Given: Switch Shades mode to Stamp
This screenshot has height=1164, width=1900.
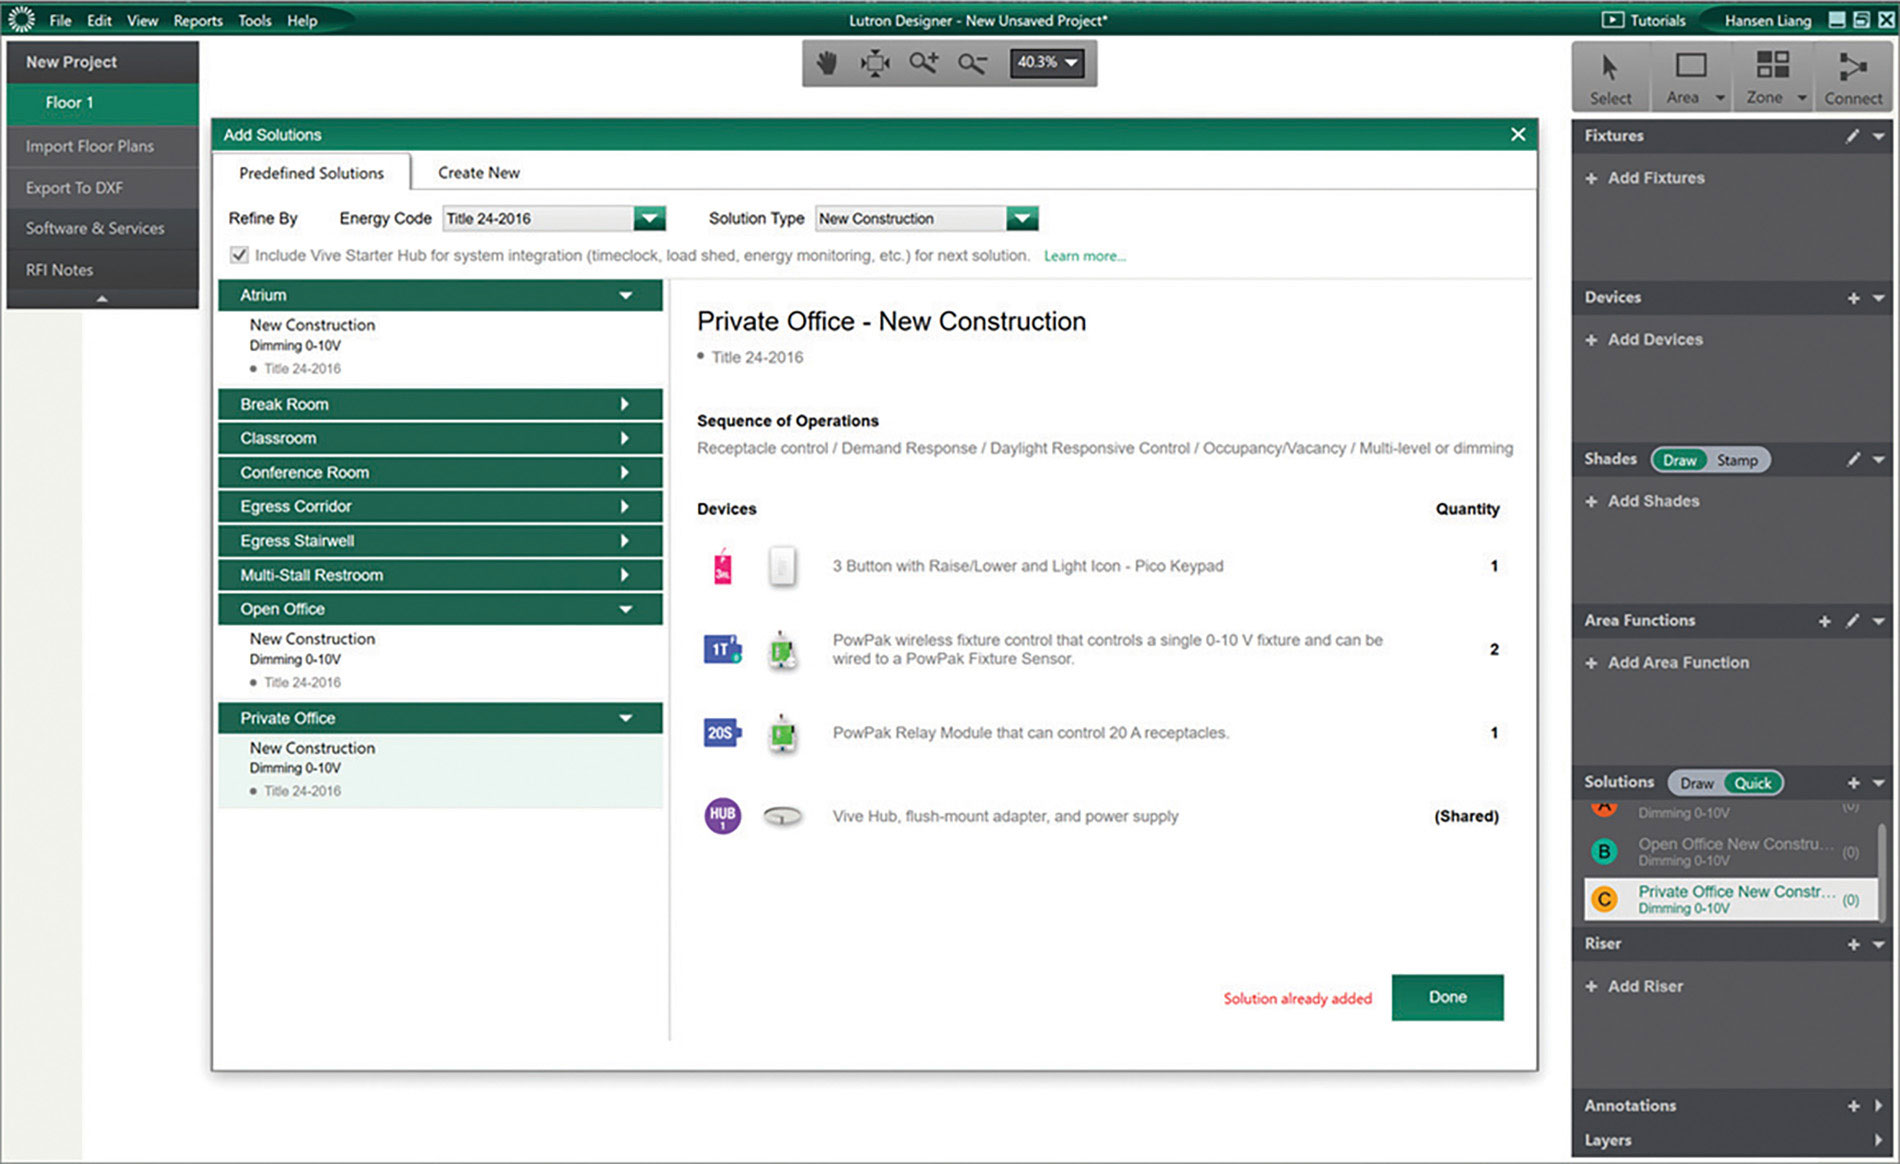Looking at the screenshot, I should click(x=1737, y=460).
